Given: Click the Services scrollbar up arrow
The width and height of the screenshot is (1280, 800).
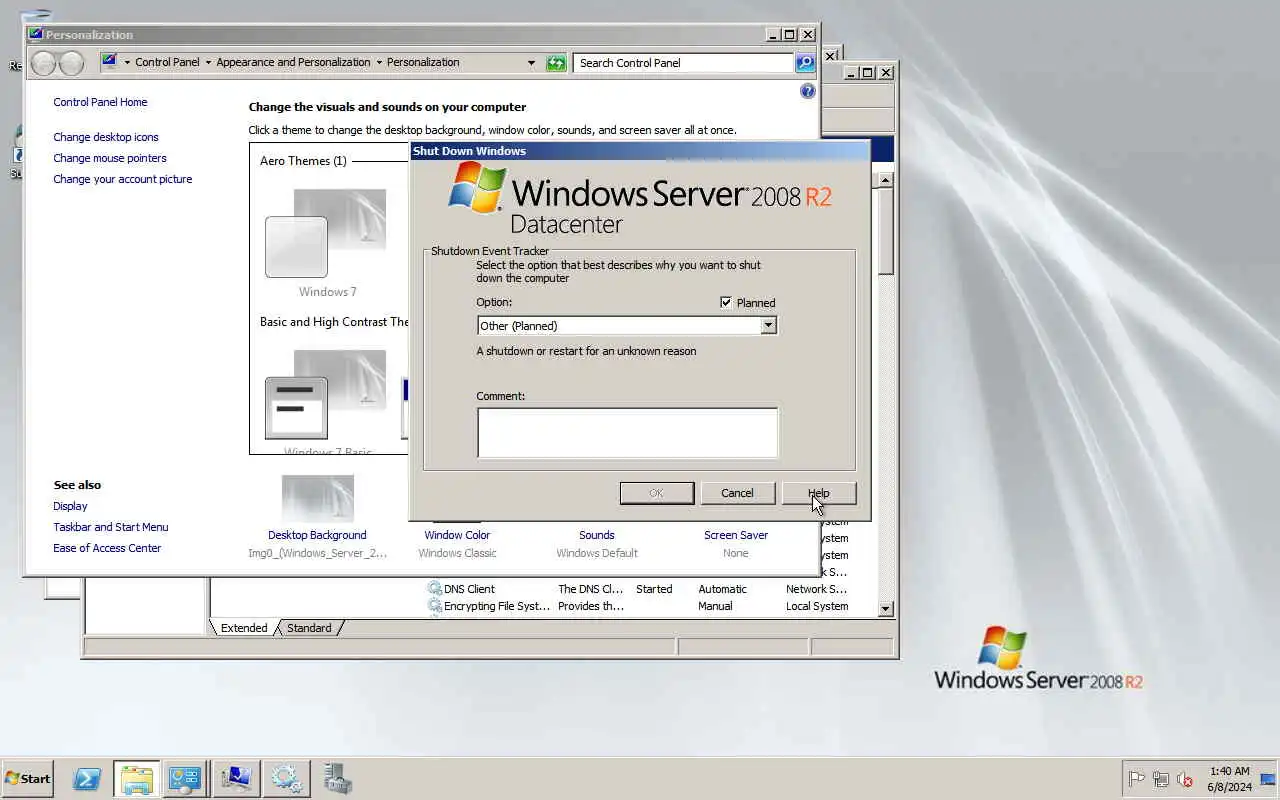Looking at the screenshot, I should click(x=885, y=180).
